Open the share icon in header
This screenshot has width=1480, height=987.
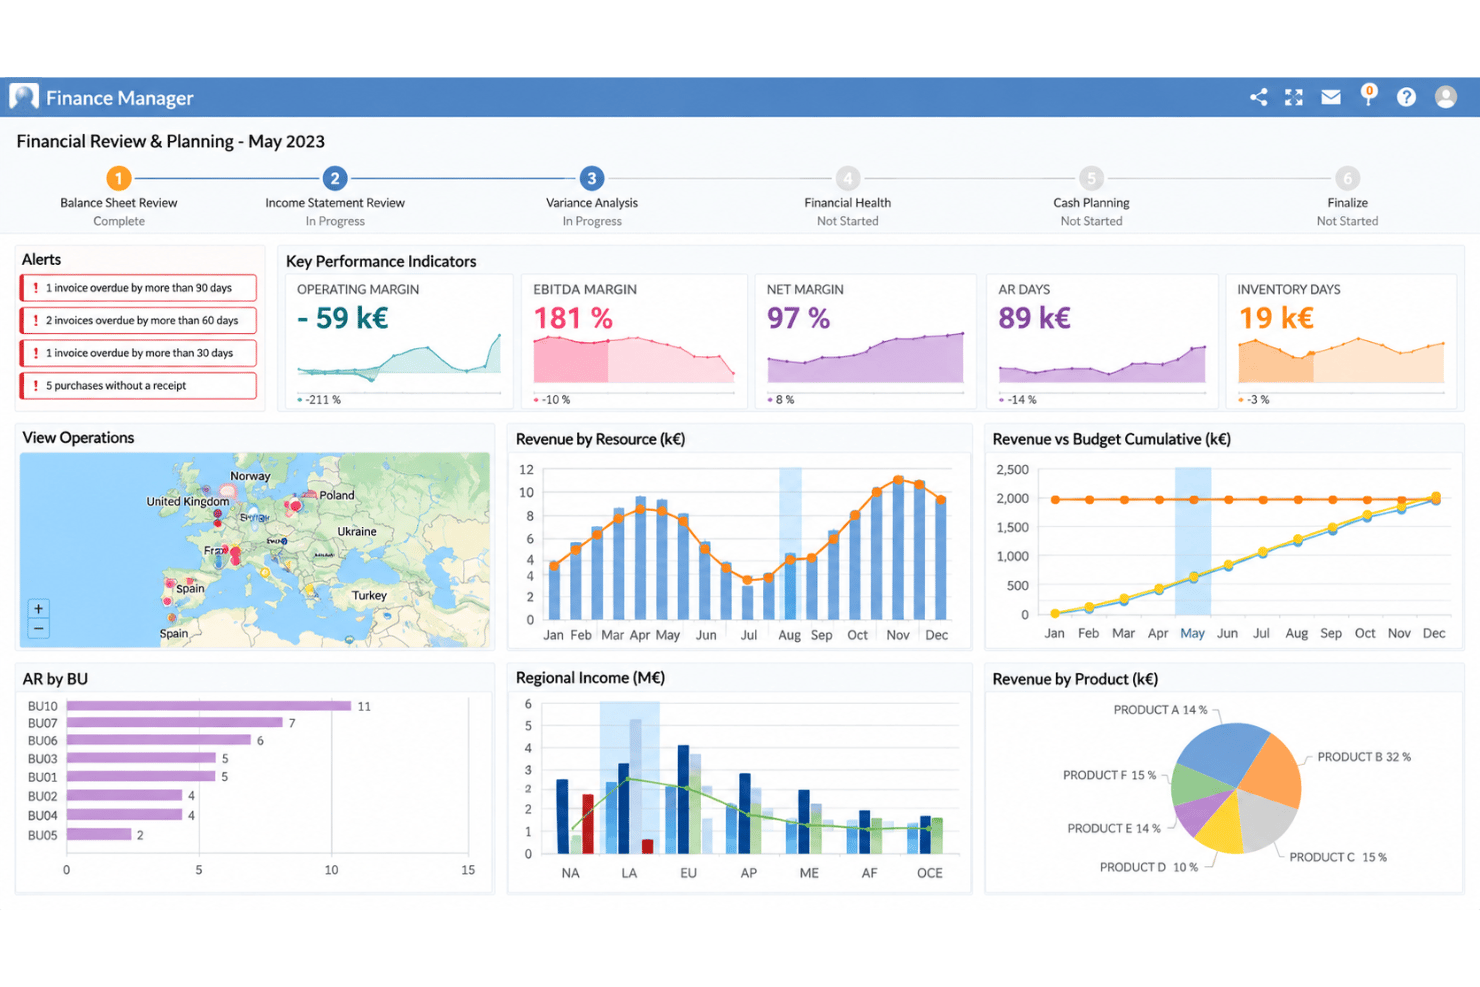pos(1258,97)
